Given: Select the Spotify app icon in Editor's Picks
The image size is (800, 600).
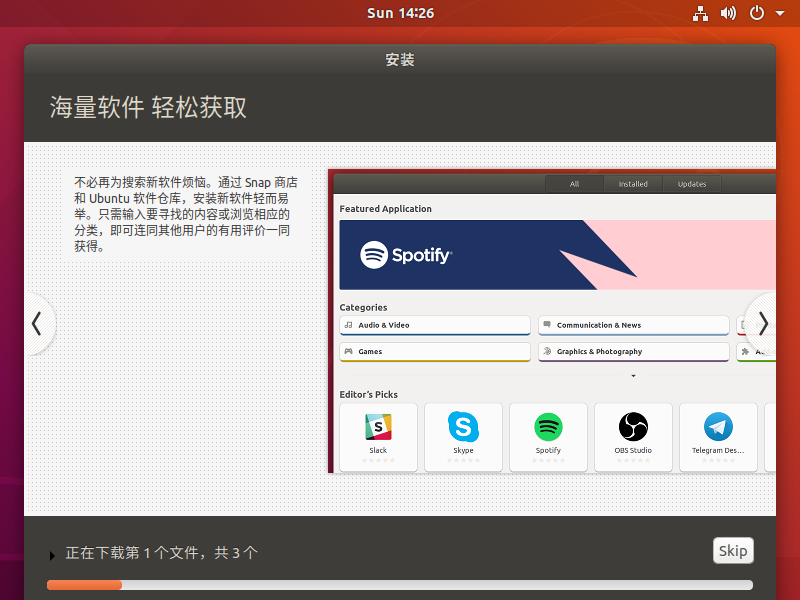Looking at the screenshot, I should coord(548,427).
